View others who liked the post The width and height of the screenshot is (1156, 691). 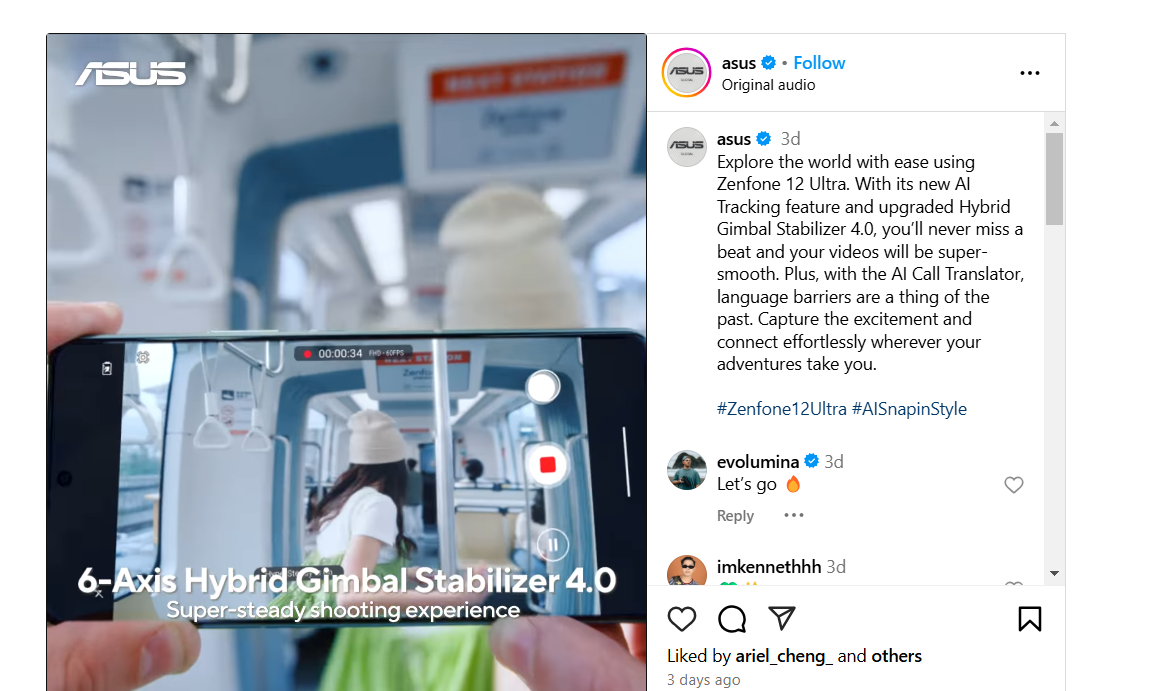[896, 656]
